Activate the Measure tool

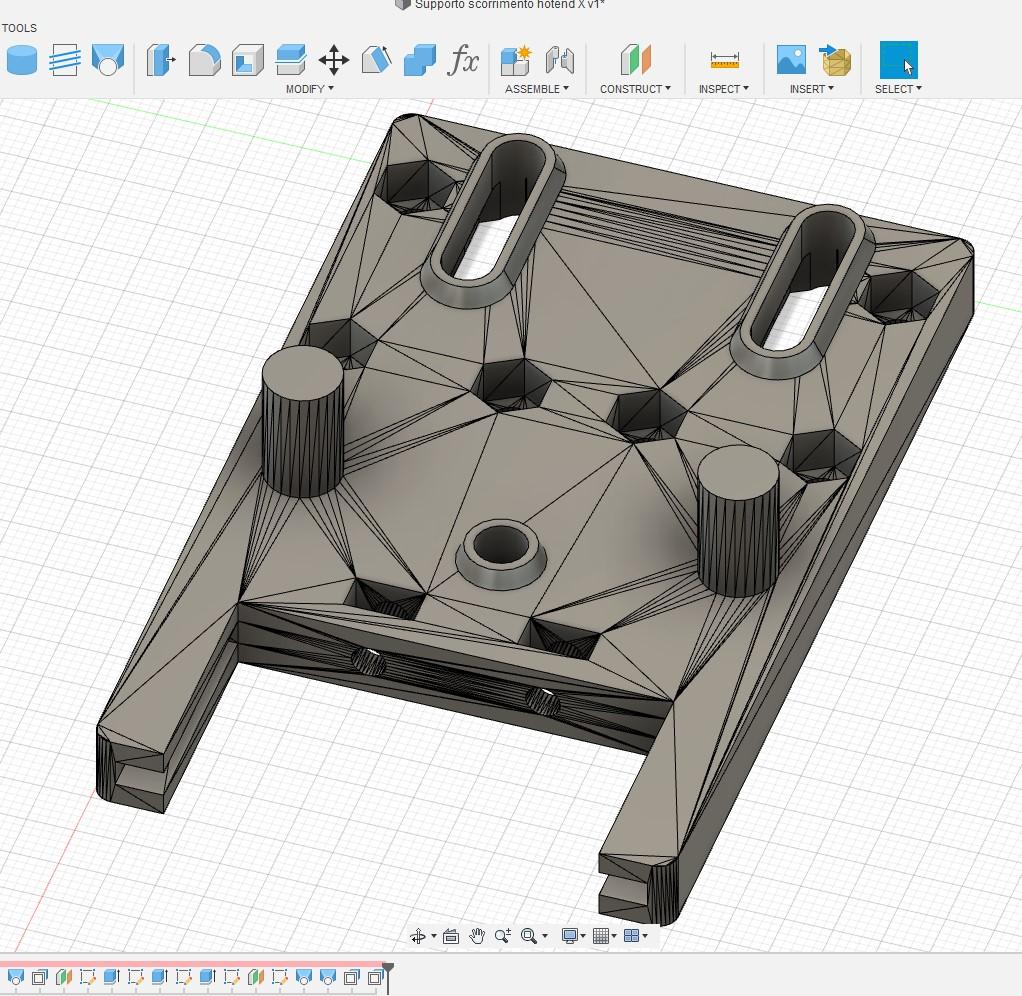(725, 60)
